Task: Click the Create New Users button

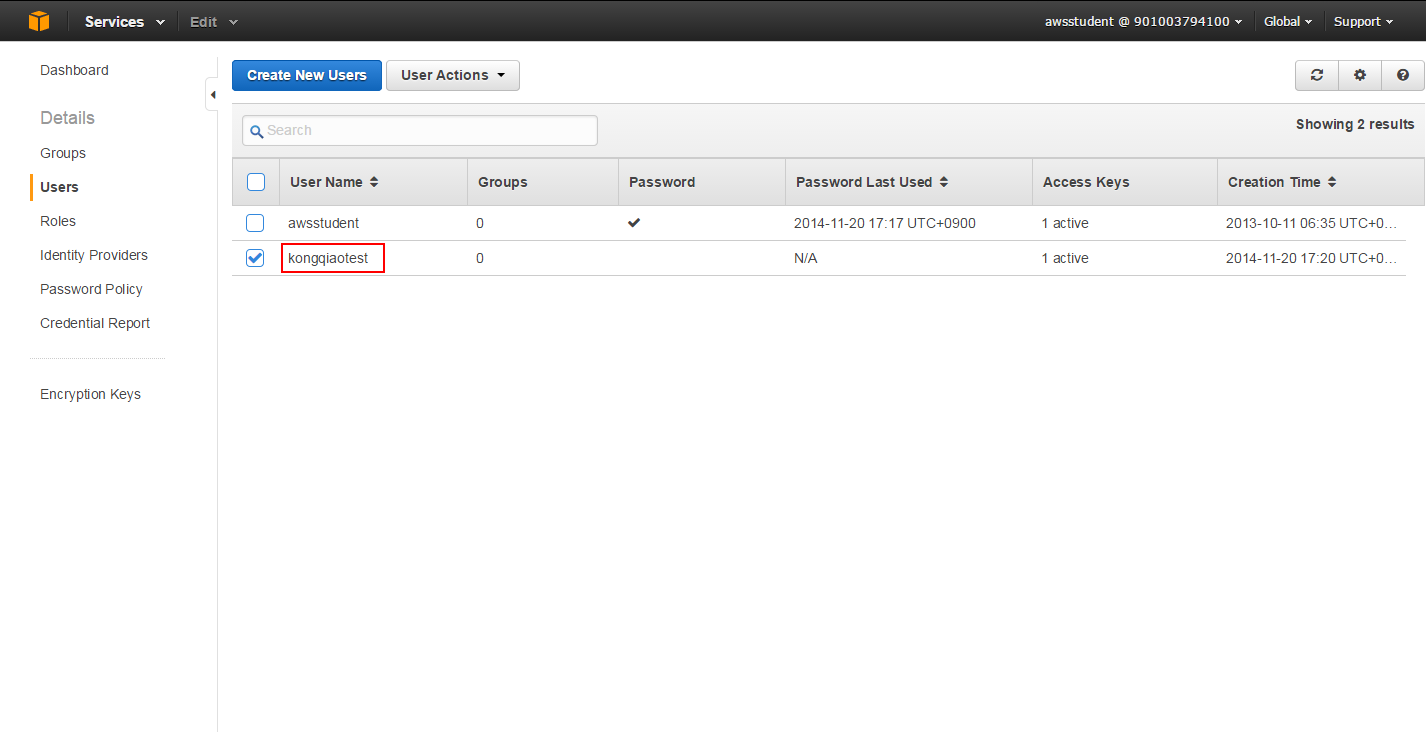Action: [x=306, y=75]
